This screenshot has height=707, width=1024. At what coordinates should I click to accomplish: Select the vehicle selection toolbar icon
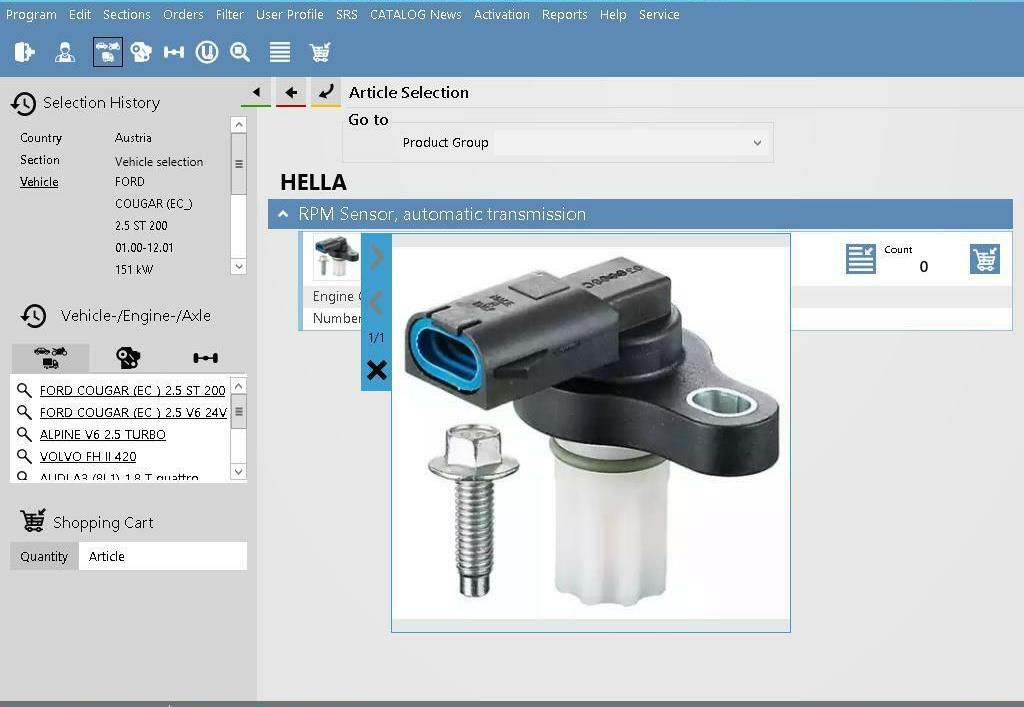(108, 52)
